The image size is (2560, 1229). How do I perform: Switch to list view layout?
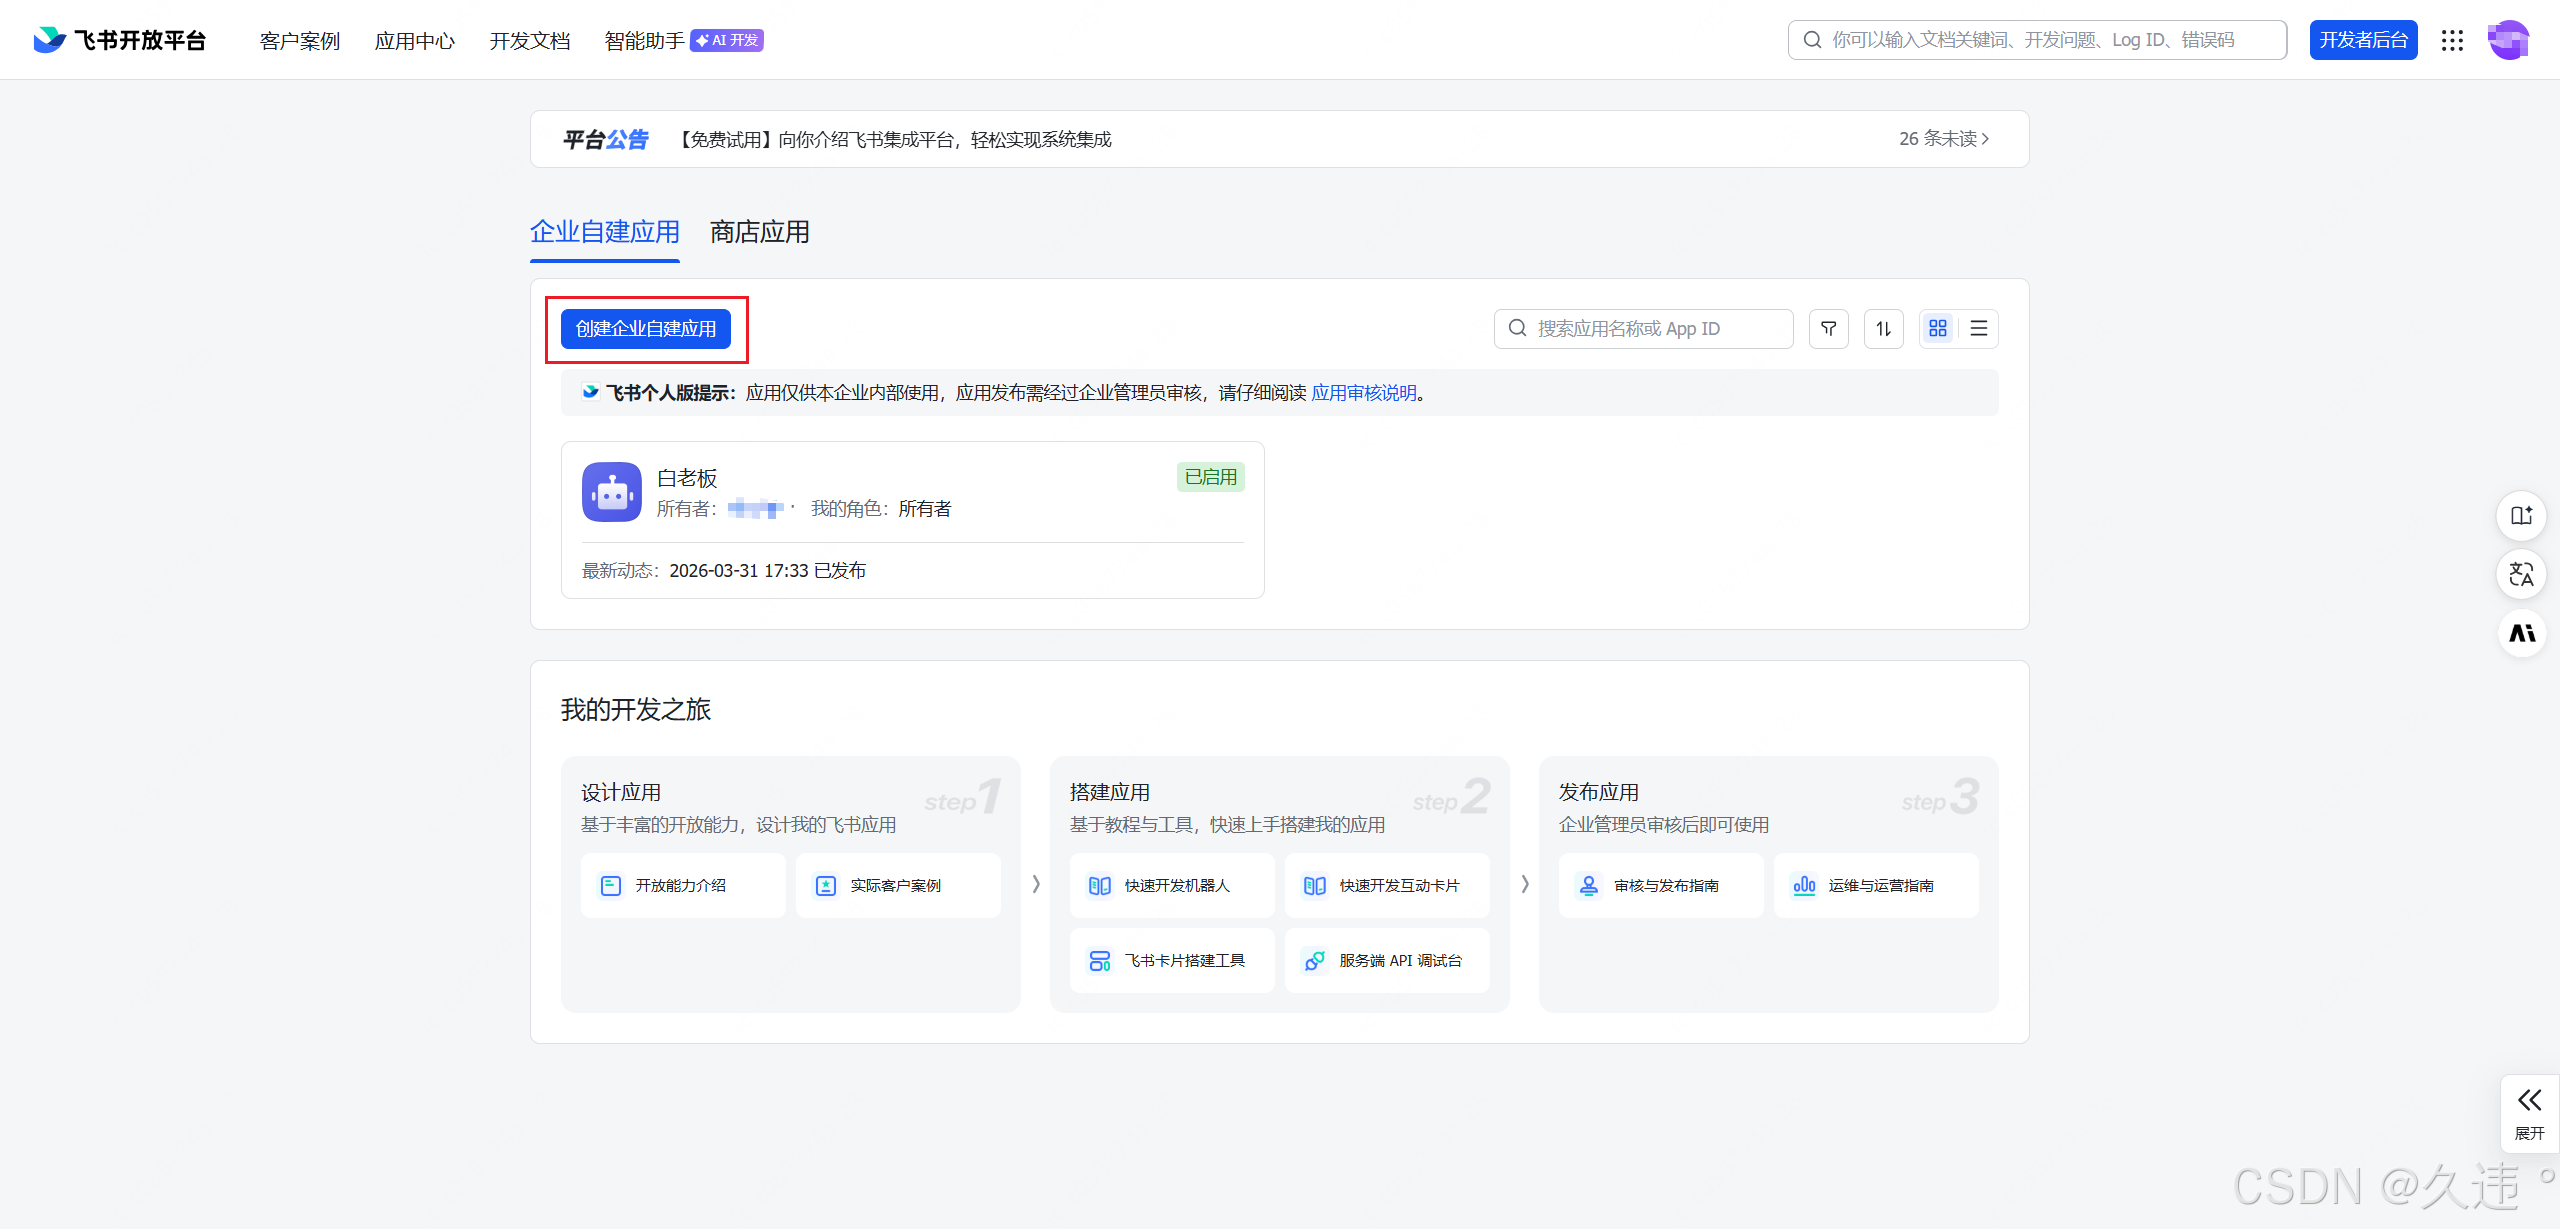(1978, 328)
